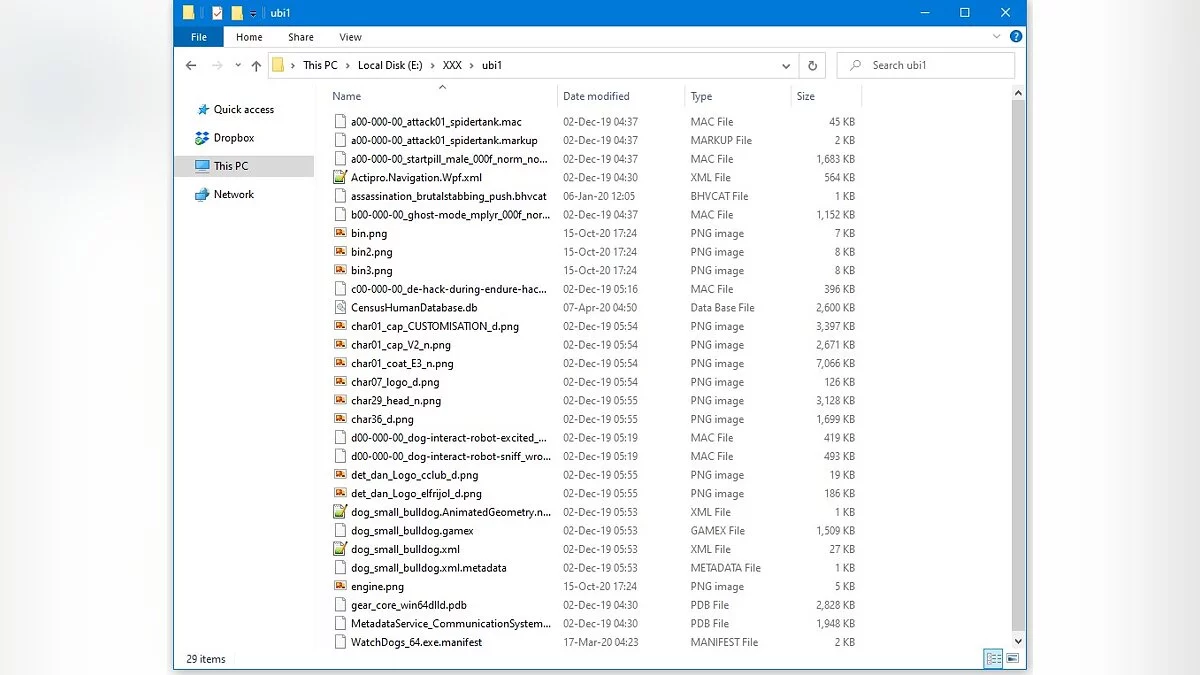Switch to the Share ribbon tab
Image resolution: width=1200 pixels, height=675 pixels.
click(301, 37)
